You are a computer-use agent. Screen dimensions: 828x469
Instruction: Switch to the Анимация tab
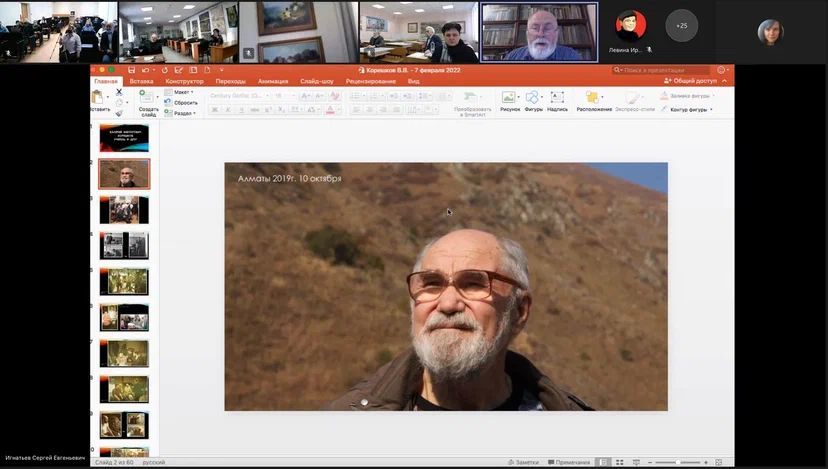[x=272, y=81]
